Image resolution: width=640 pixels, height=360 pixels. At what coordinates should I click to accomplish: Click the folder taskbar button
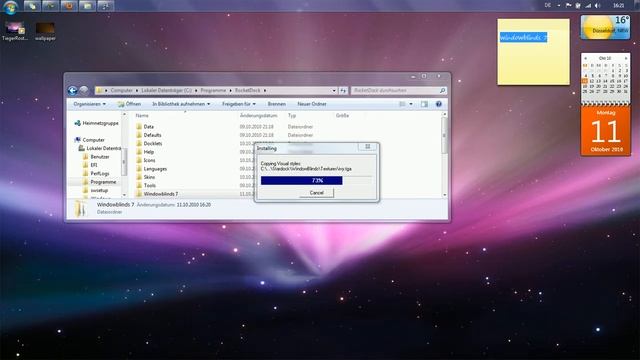point(87,5)
